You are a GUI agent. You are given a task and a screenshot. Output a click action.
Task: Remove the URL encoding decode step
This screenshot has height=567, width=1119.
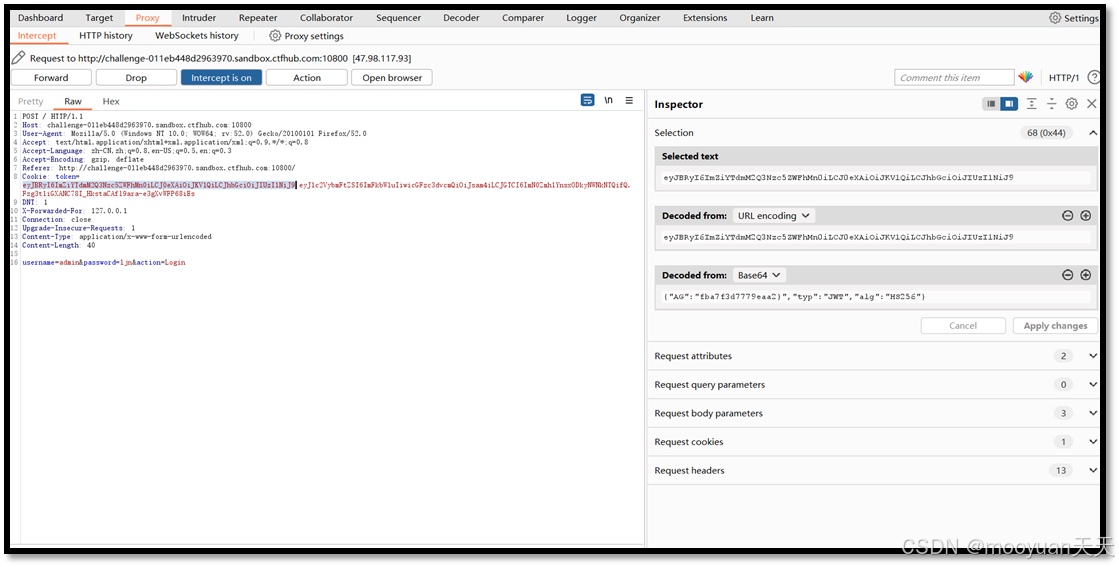click(1068, 215)
